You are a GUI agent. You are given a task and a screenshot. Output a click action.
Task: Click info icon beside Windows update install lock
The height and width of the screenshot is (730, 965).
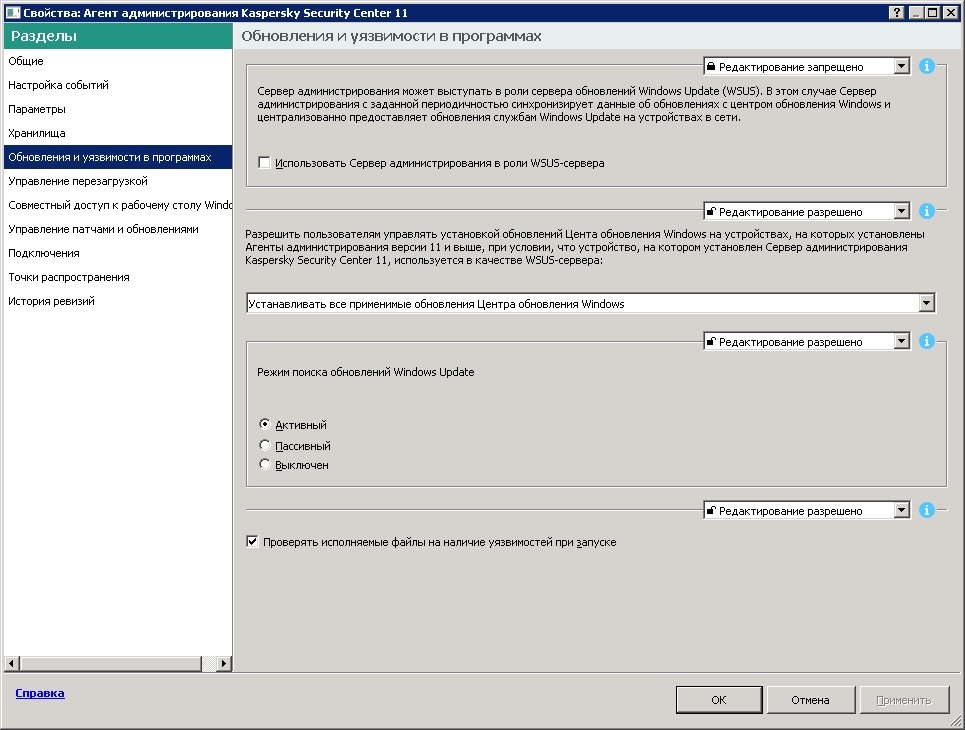(x=926, y=211)
